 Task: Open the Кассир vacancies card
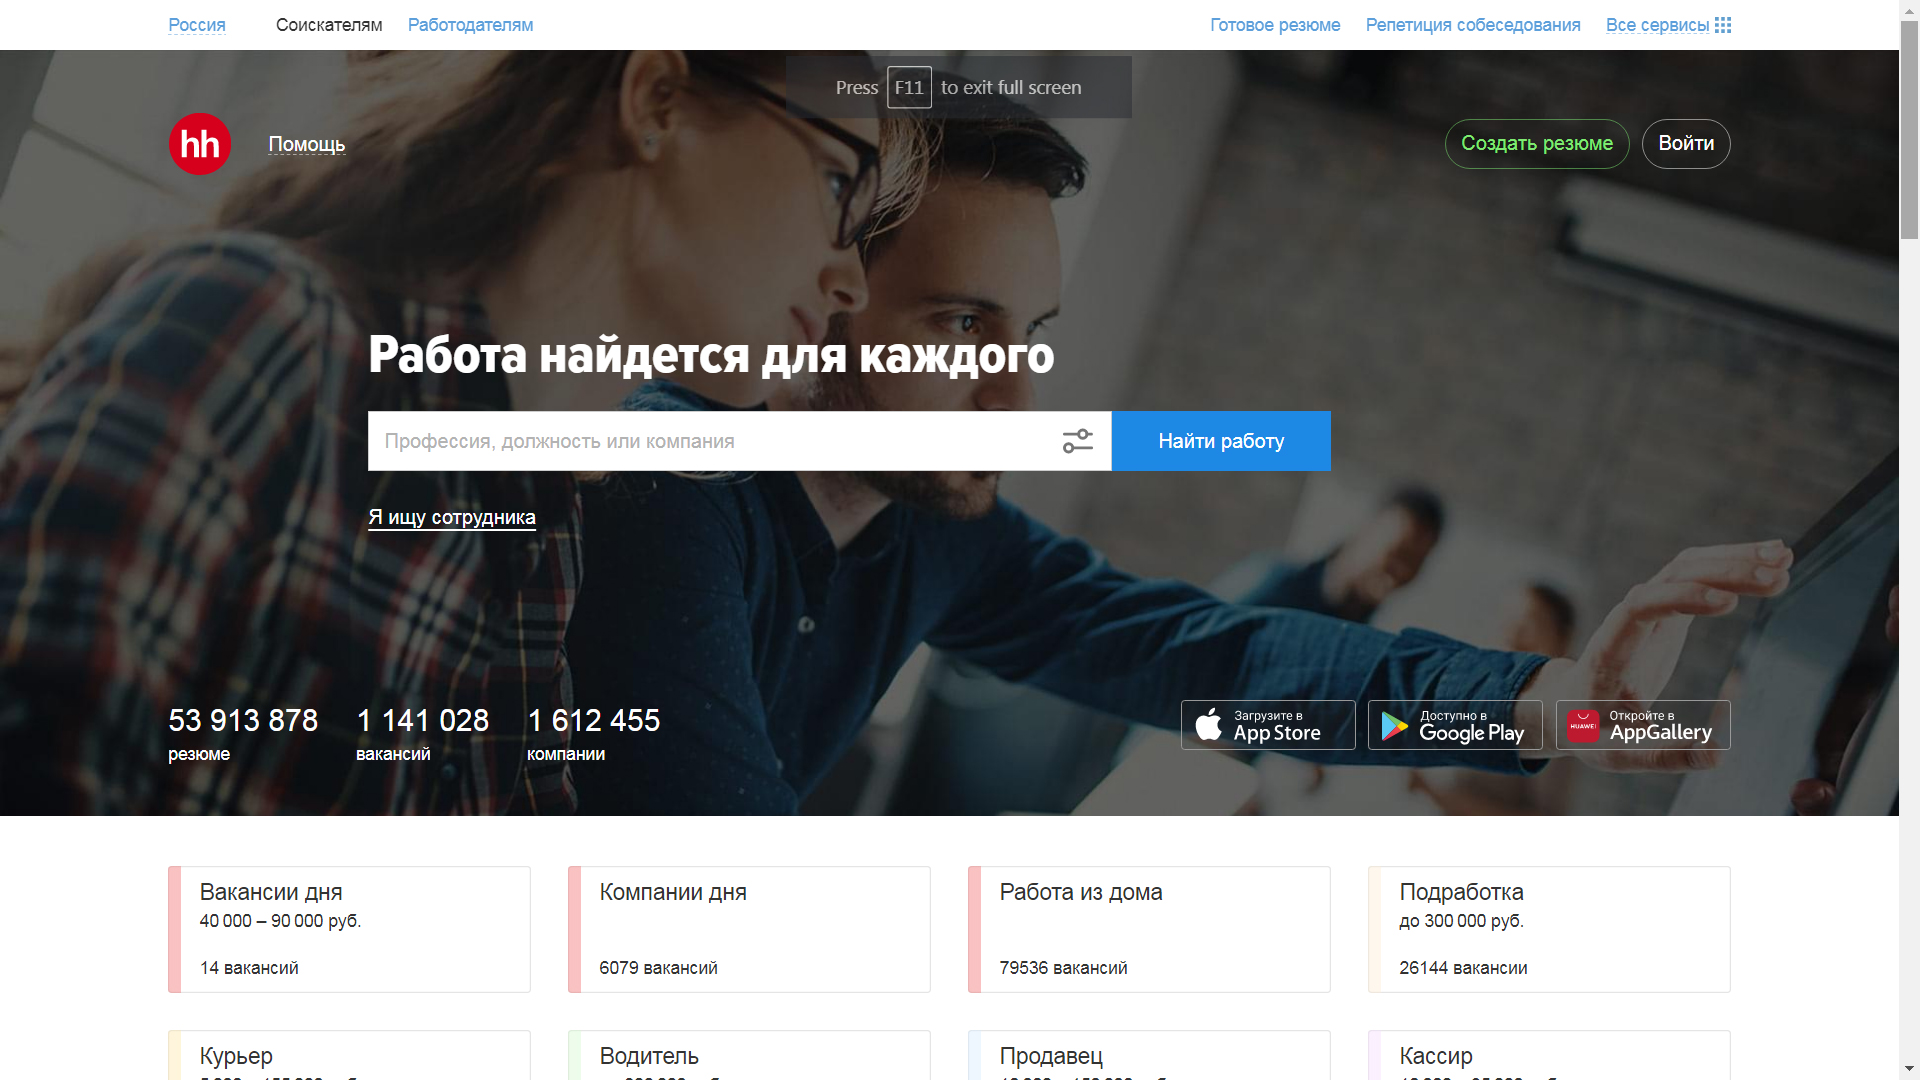[1549, 1055]
